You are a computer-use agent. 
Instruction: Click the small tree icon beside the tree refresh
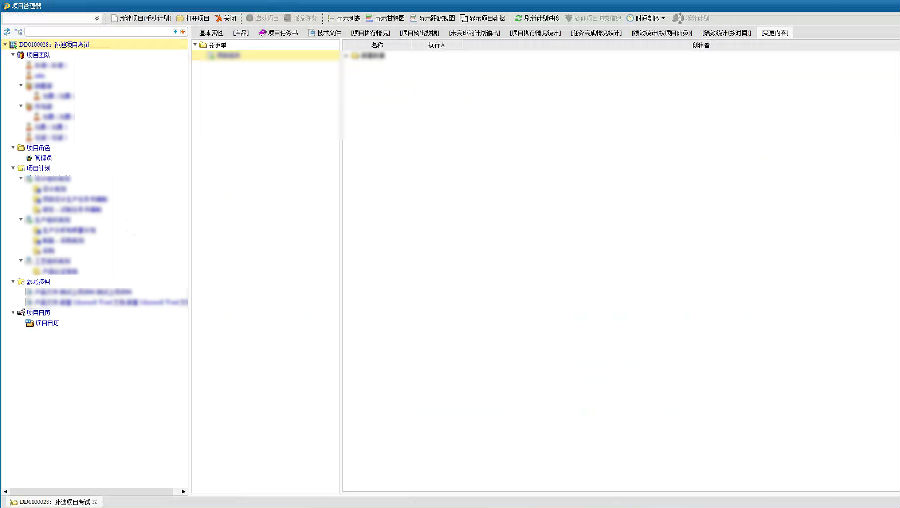(x=19, y=32)
